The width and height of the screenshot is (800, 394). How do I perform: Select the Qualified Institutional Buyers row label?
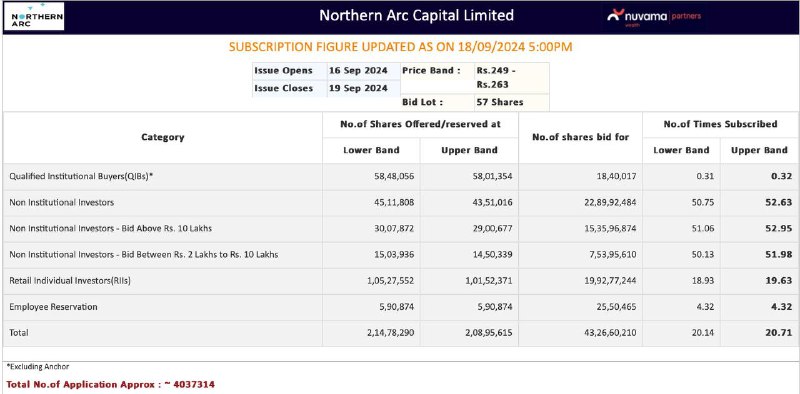coord(81,176)
